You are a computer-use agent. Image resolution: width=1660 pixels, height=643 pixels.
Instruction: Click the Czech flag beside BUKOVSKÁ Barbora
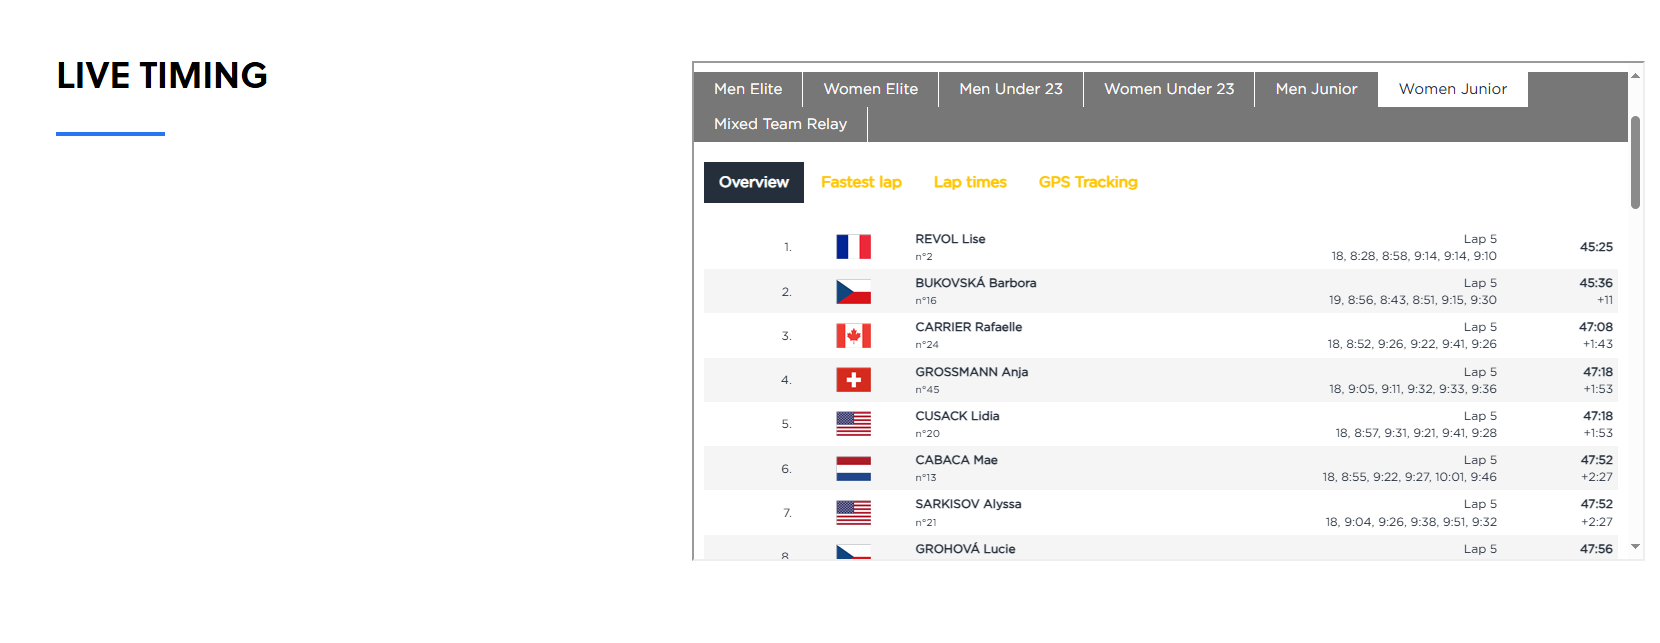pos(853,292)
